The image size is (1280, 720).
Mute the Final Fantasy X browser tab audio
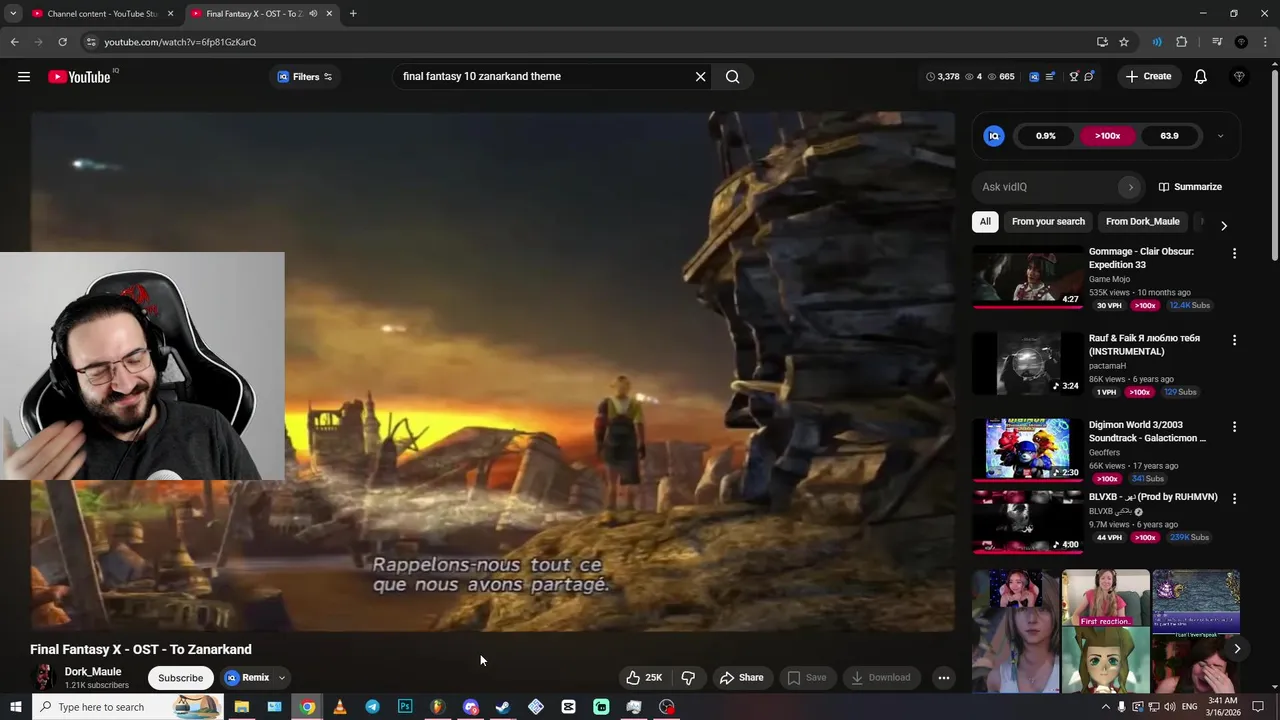pos(313,13)
